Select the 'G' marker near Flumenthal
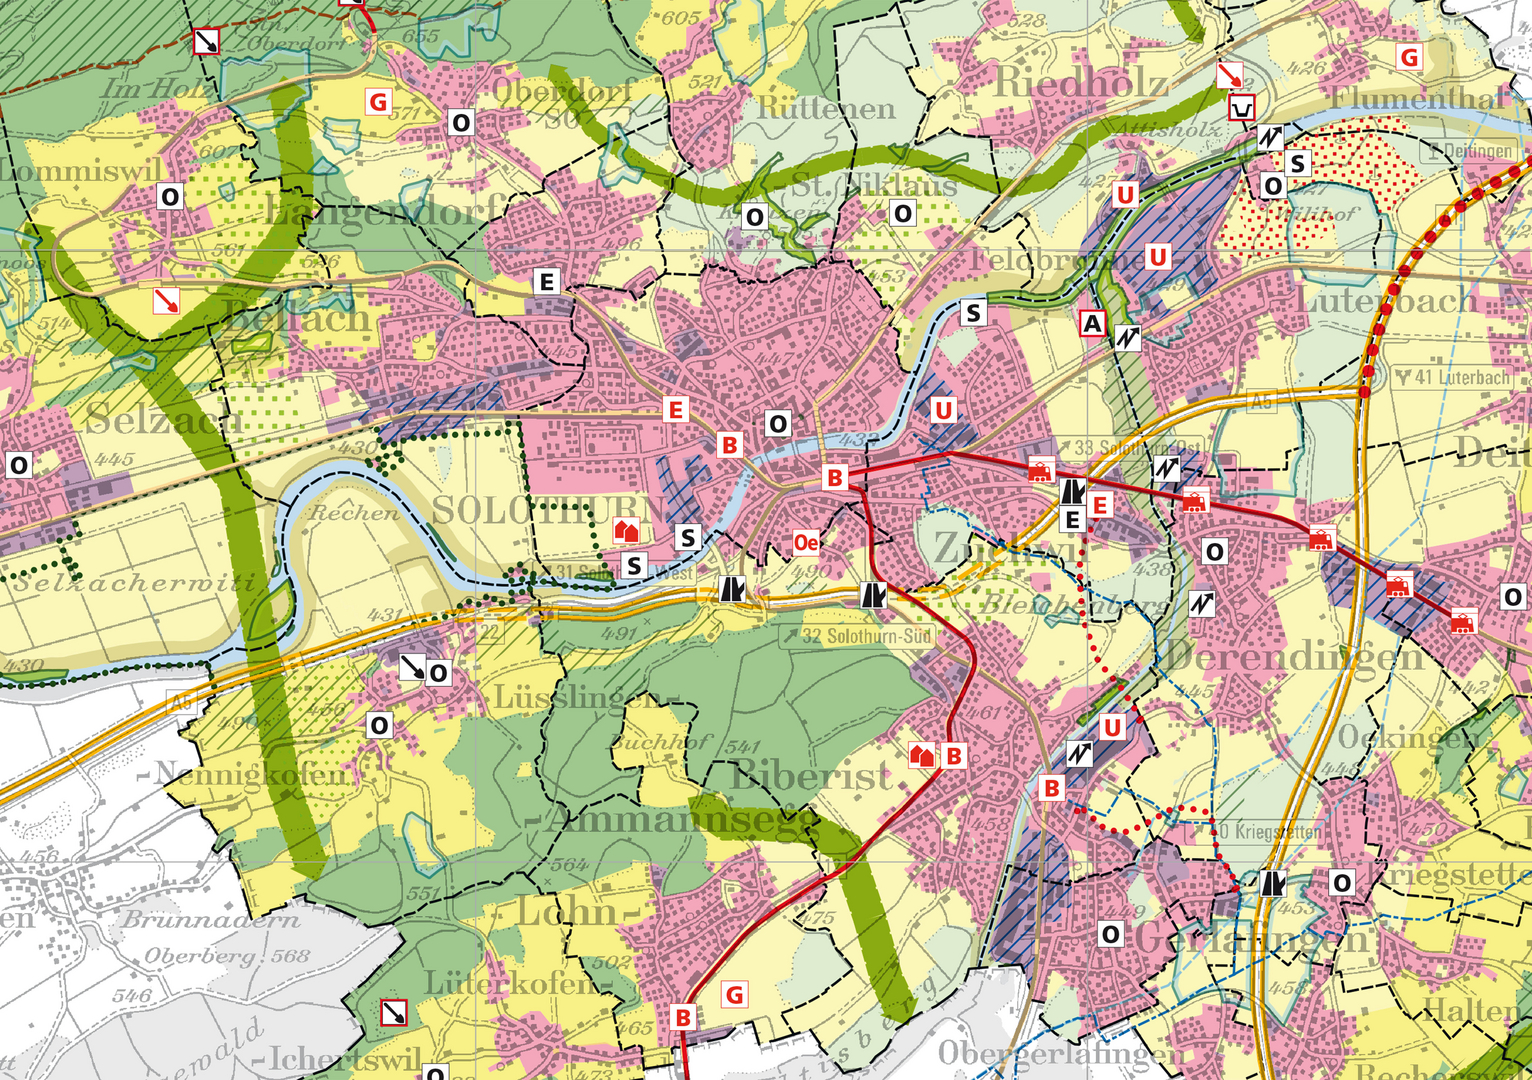 point(1410,57)
